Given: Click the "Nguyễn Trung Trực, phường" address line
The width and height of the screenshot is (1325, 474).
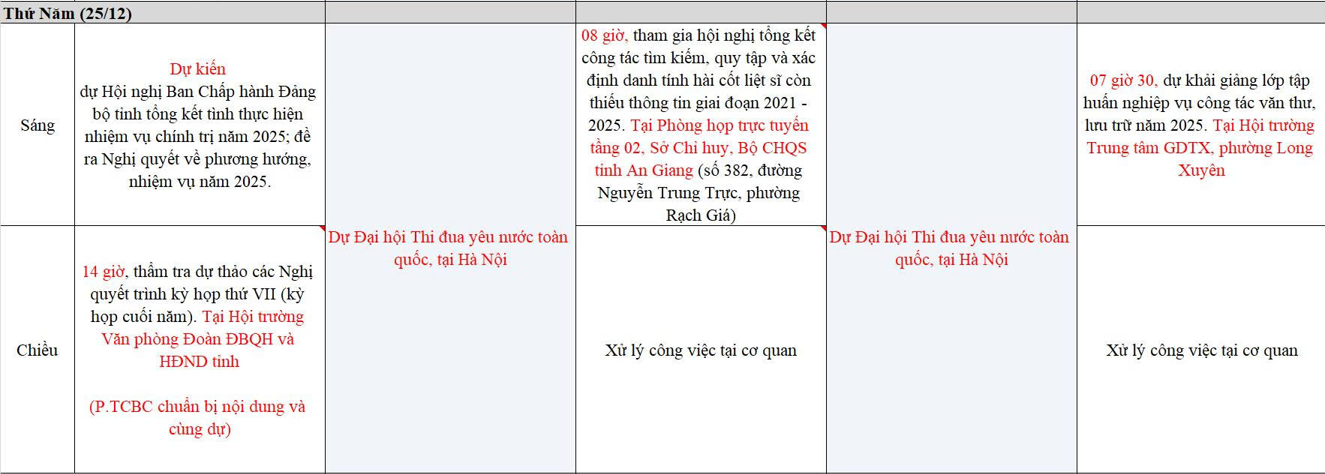Looking at the screenshot, I should [x=700, y=193].
